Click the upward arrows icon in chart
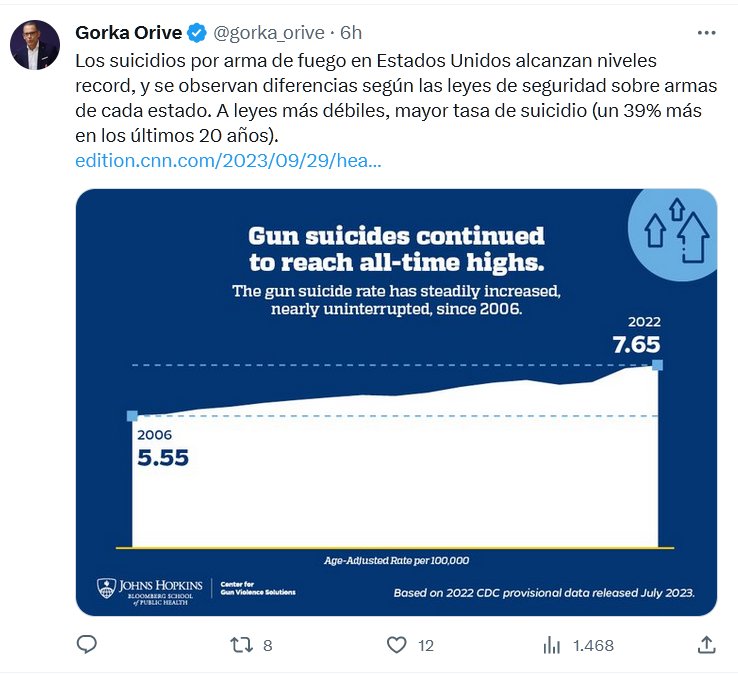Screen dimensions: 738x674 [x=676, y=232]
